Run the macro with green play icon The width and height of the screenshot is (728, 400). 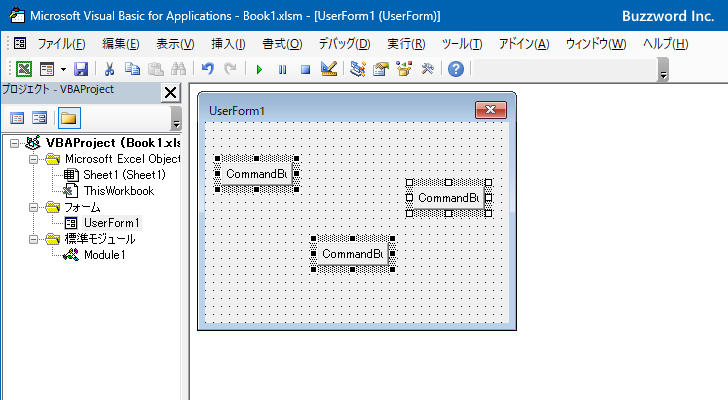coord(259,70)
